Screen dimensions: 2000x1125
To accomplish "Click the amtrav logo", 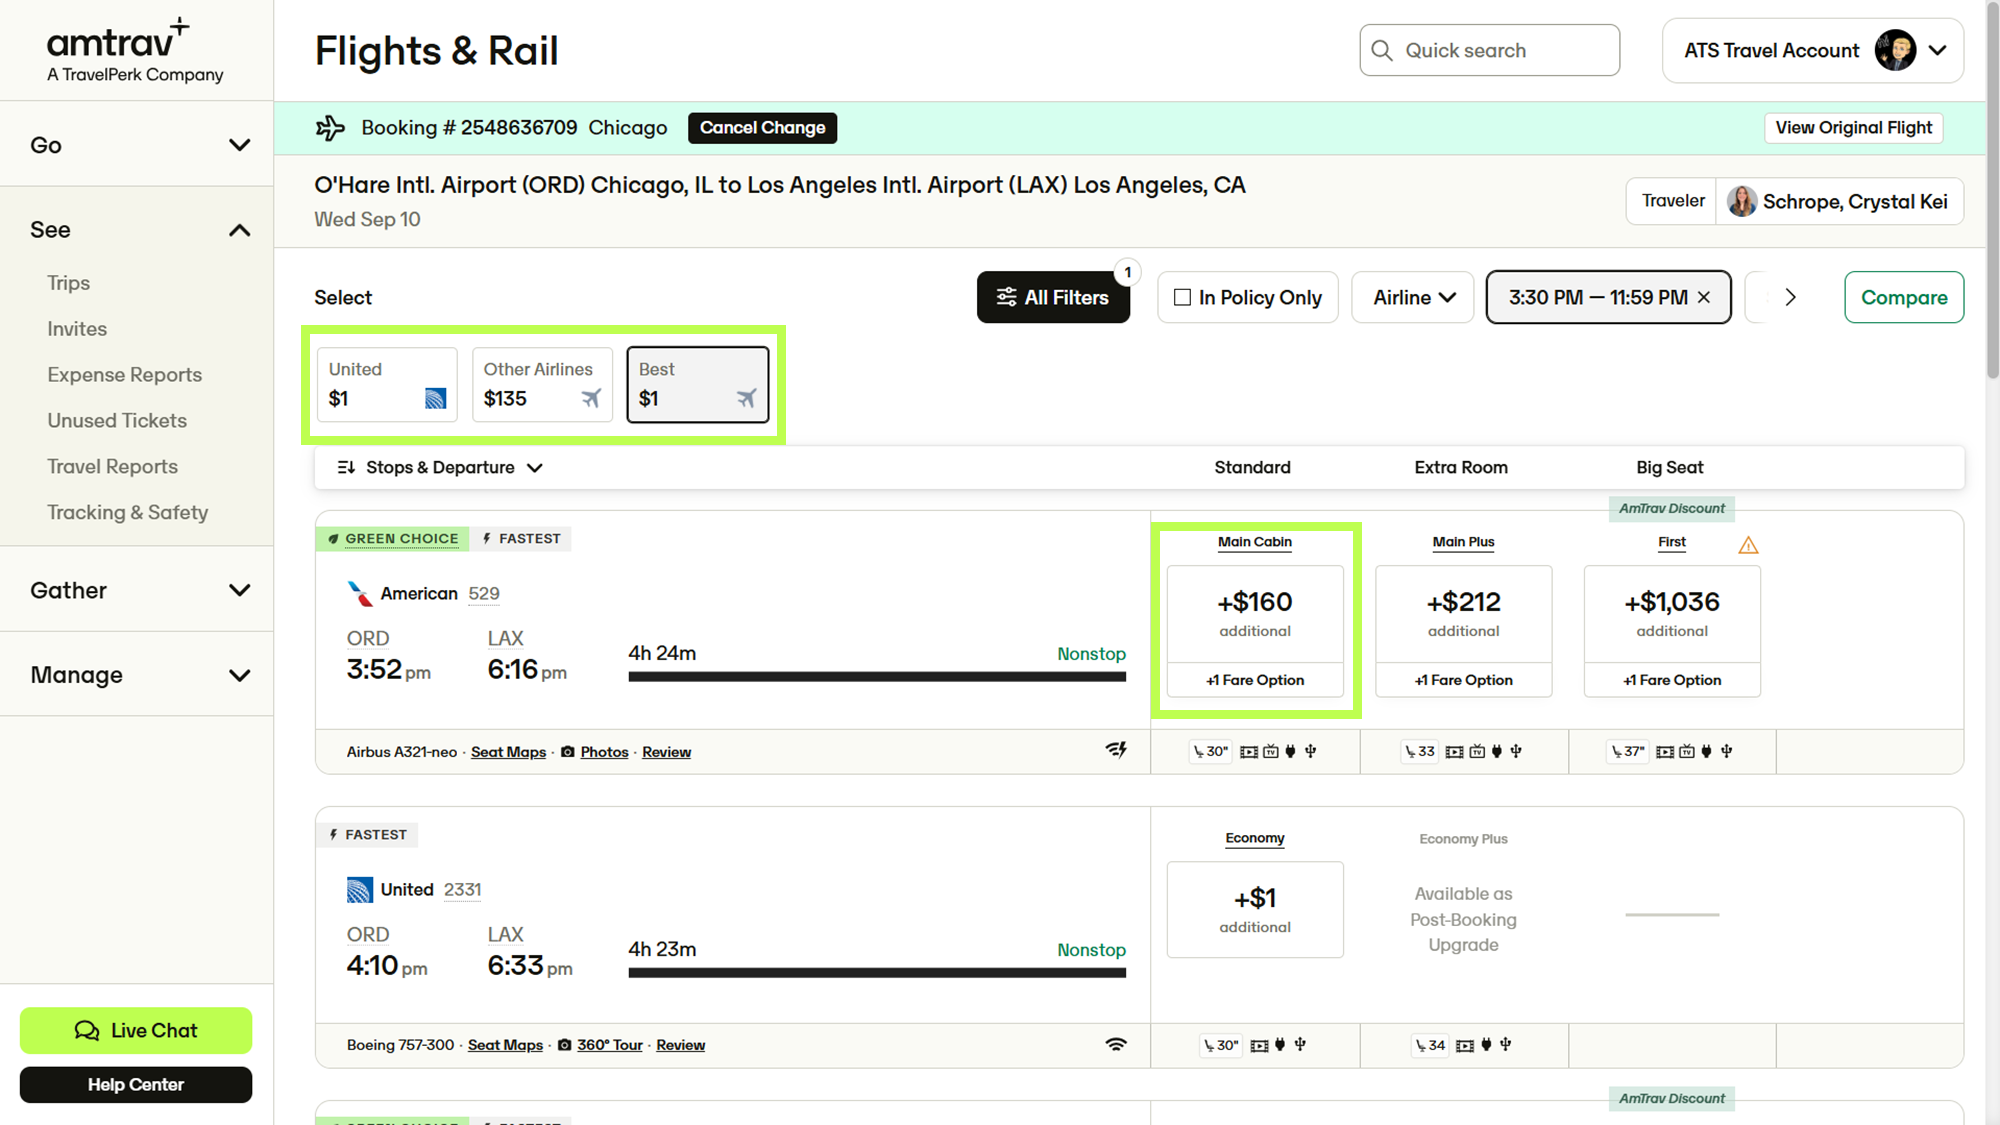I will [135, 50].
